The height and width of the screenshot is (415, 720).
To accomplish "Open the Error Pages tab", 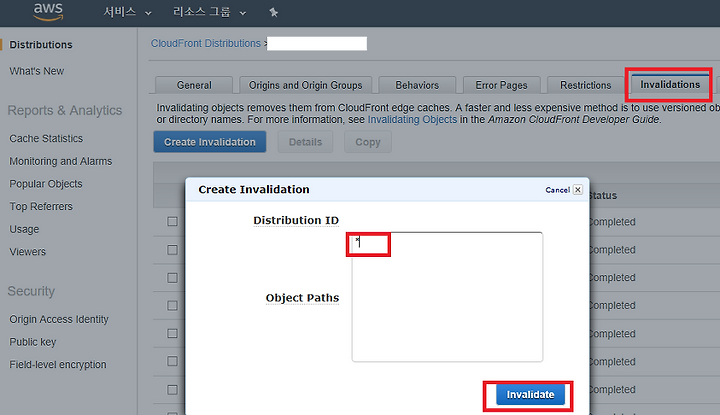I will point(501,85).
